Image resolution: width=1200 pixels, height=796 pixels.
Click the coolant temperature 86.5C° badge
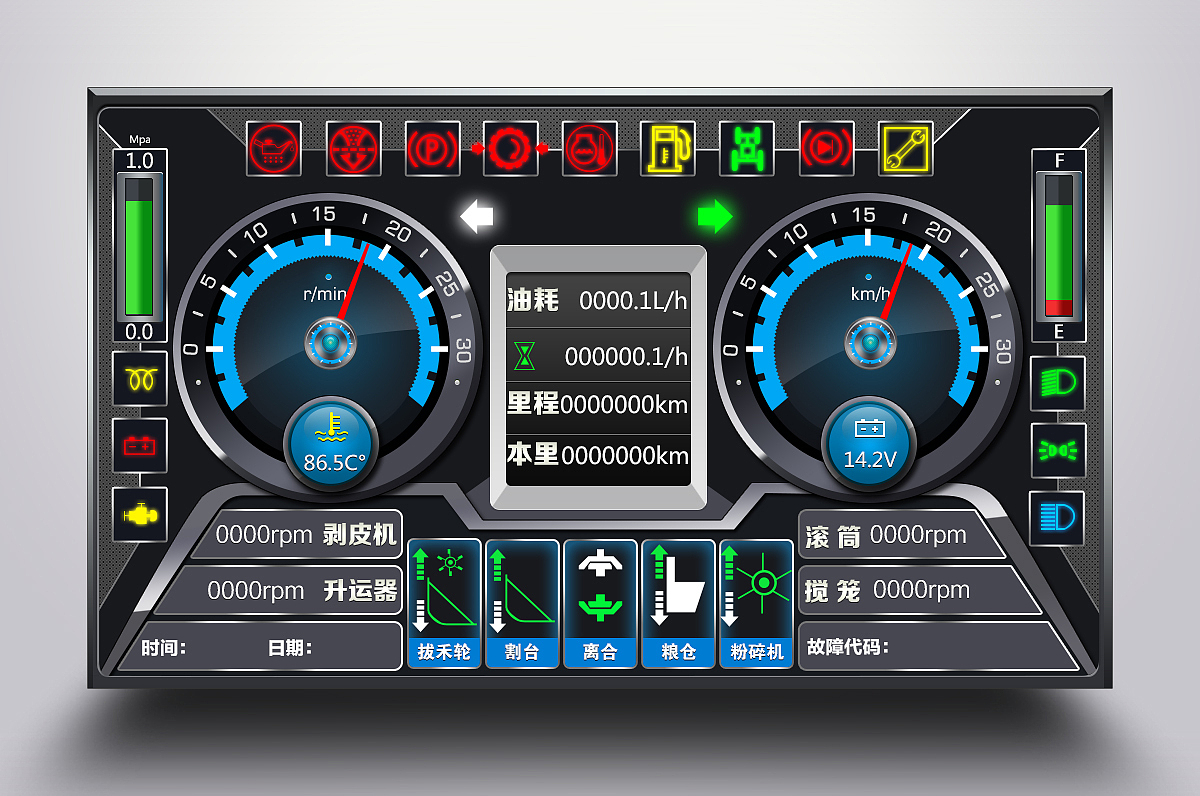click(x=331, y=444)
